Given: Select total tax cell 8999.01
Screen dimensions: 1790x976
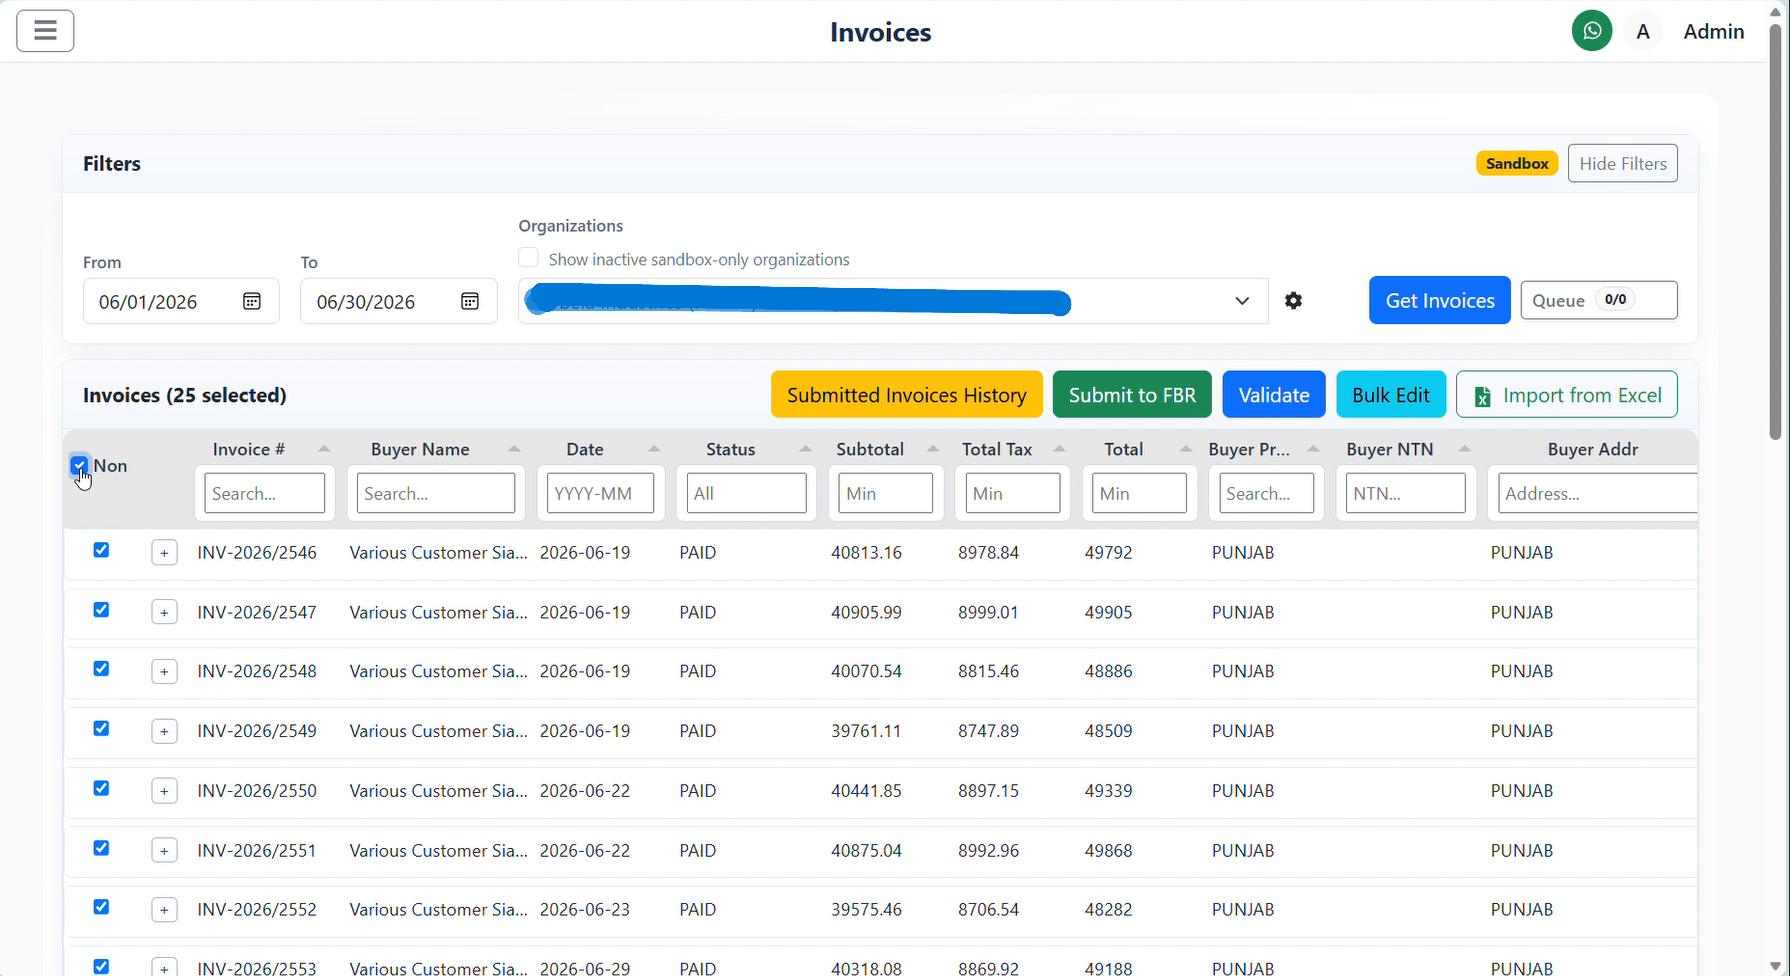Looking at the screenshot, I should [x=988, y=612].
